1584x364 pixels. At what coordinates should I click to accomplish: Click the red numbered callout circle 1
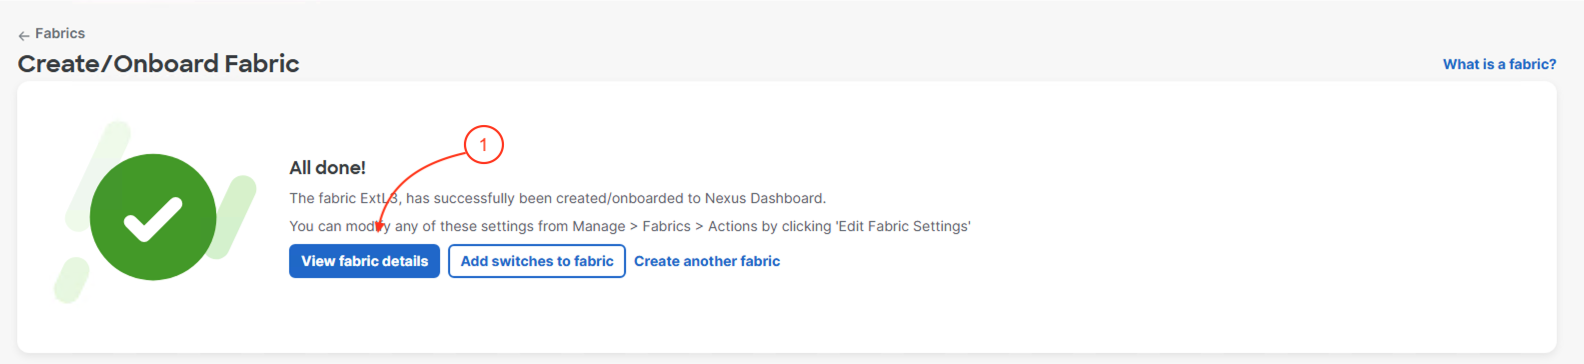click(483, 145)
